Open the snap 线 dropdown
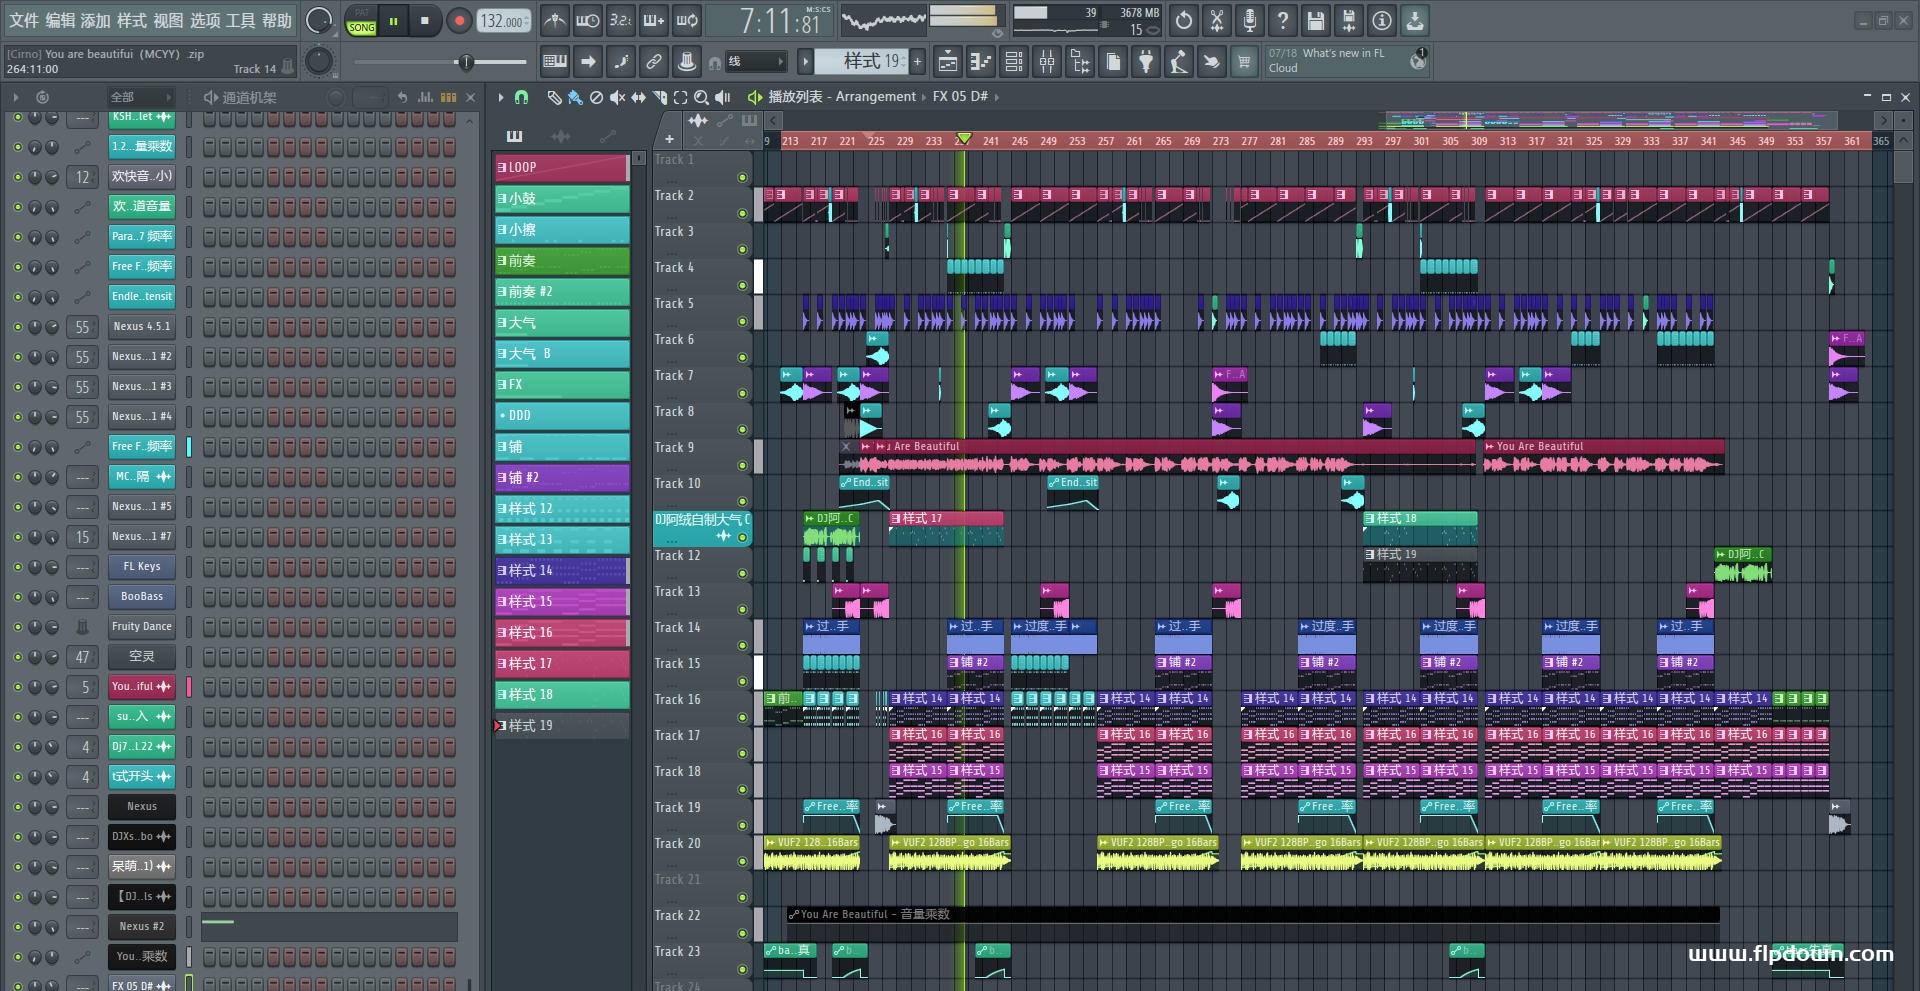The image size is (1920, 991). pos(755,62)
